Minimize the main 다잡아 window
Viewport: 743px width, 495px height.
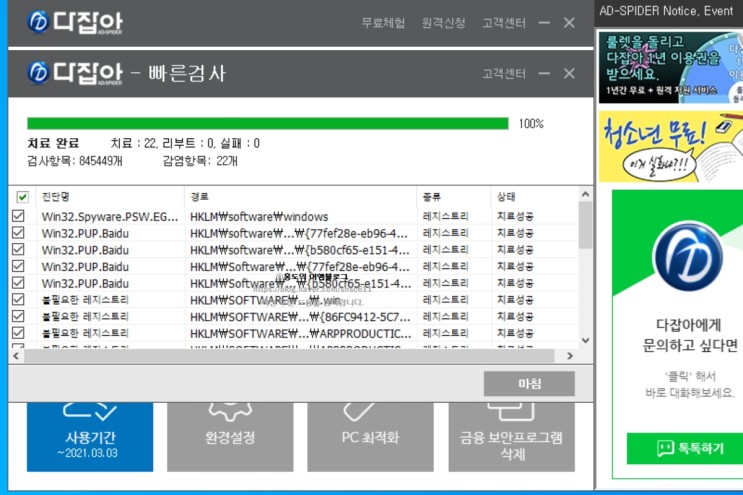point(544,23)
